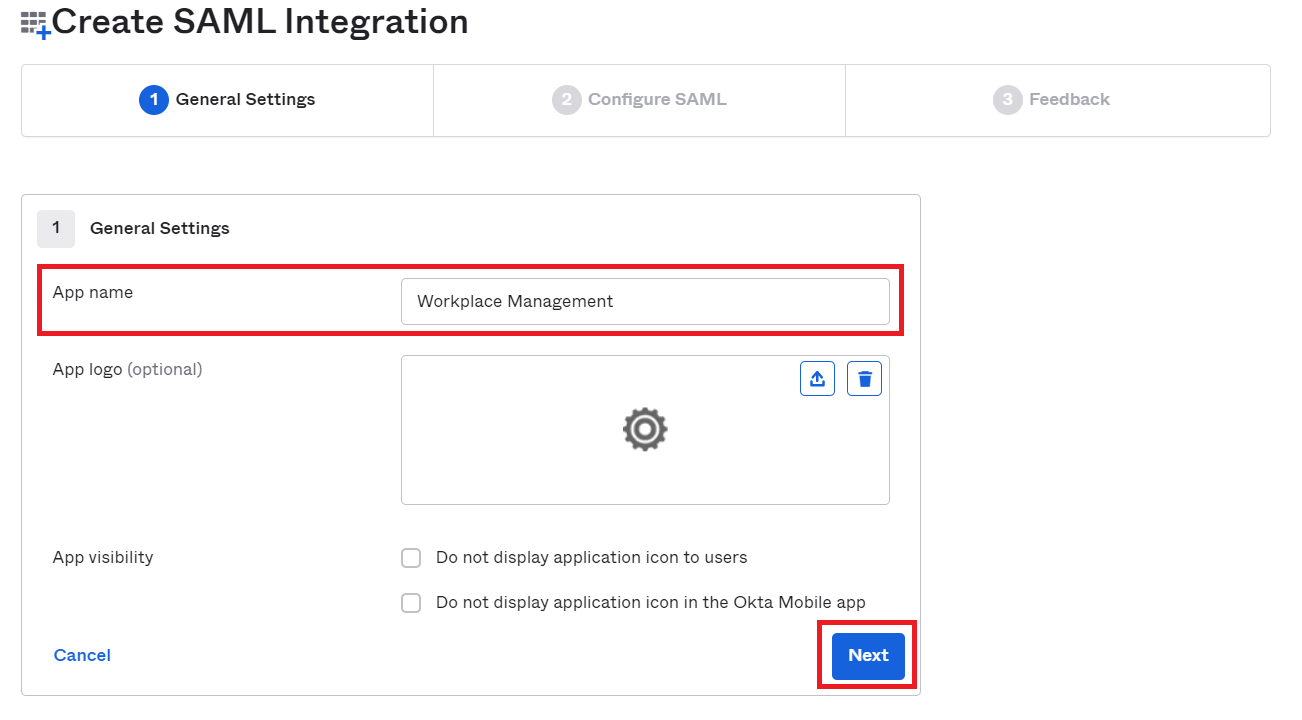Click the General Settings section number badge
1302x720 pixels.
point(56,229)
